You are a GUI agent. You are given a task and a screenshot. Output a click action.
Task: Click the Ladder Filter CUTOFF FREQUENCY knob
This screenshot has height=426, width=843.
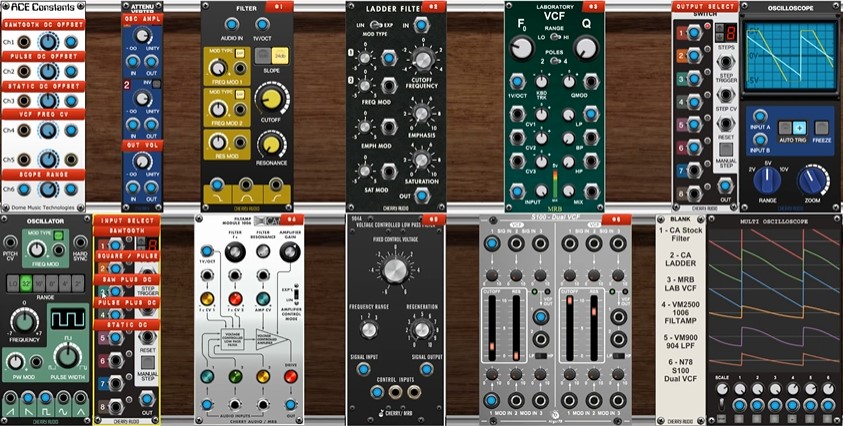[x=423, y=59]
